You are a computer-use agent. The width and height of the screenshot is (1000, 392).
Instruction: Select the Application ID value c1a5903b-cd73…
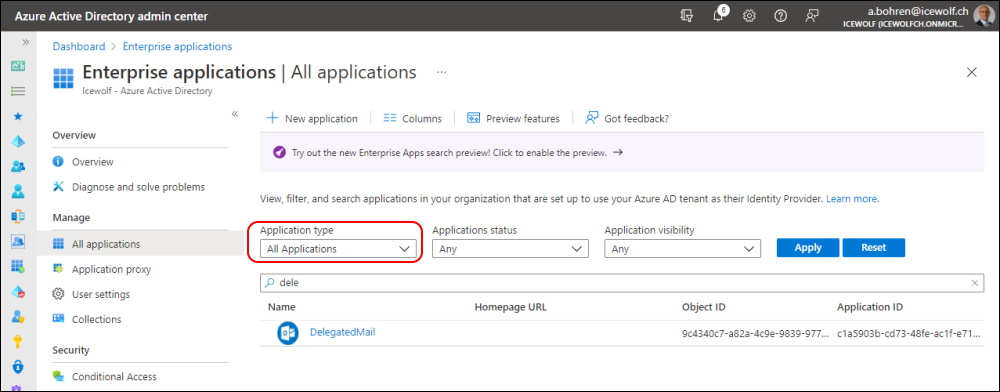[910, 334]
